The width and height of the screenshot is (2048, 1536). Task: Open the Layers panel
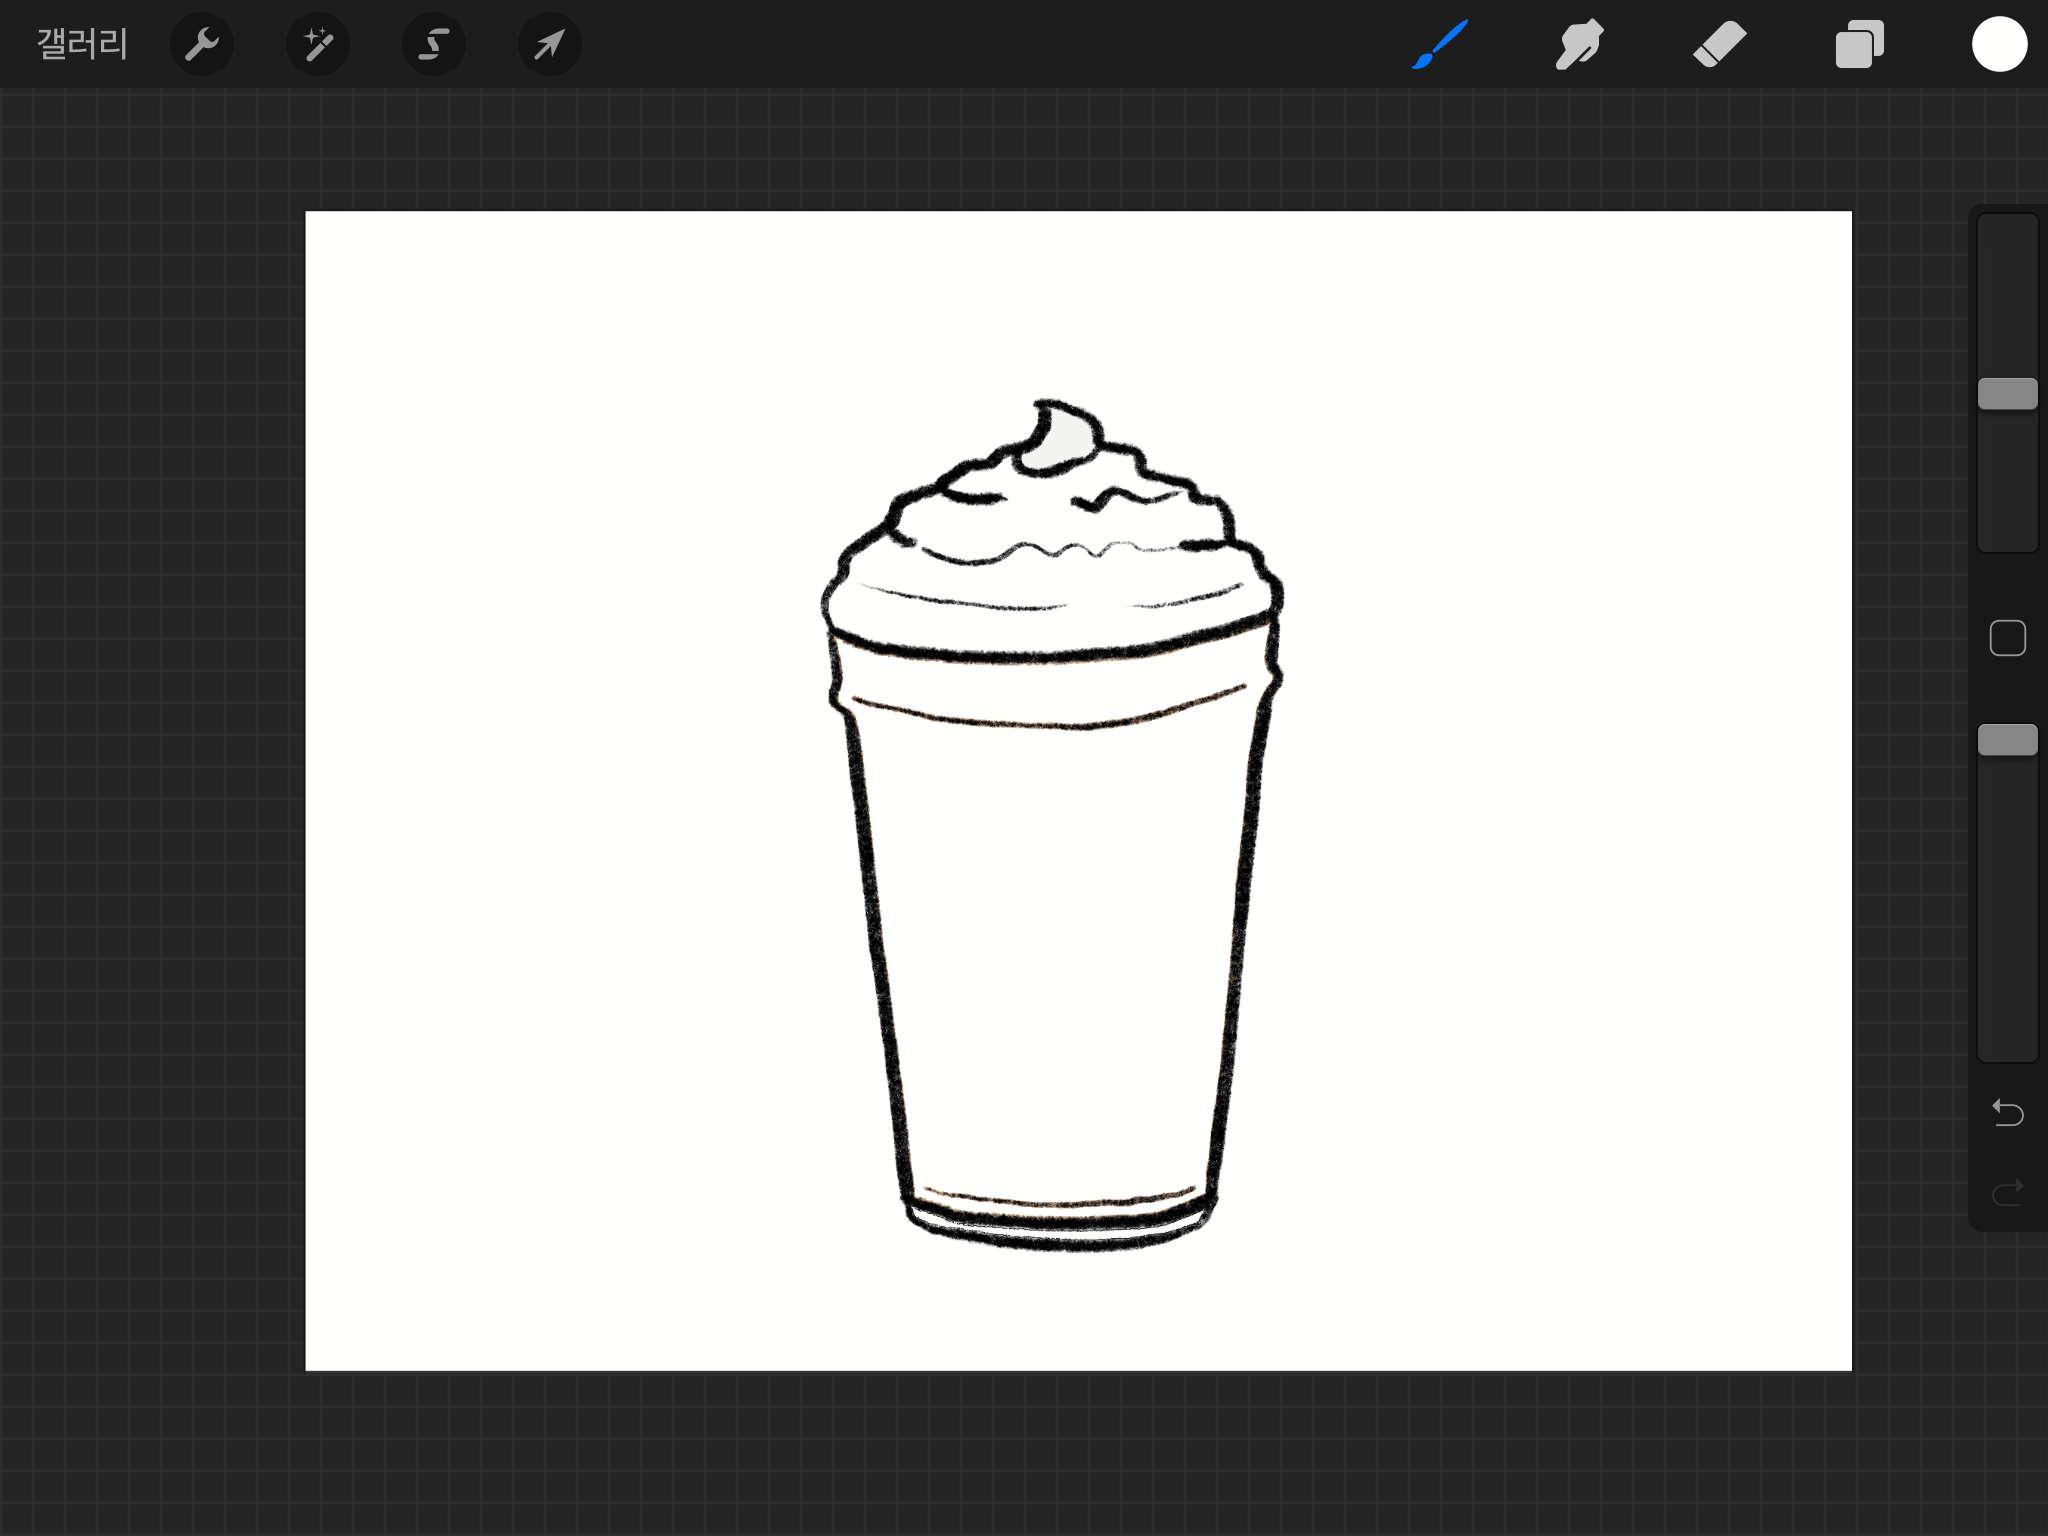tap(1859, 44)
